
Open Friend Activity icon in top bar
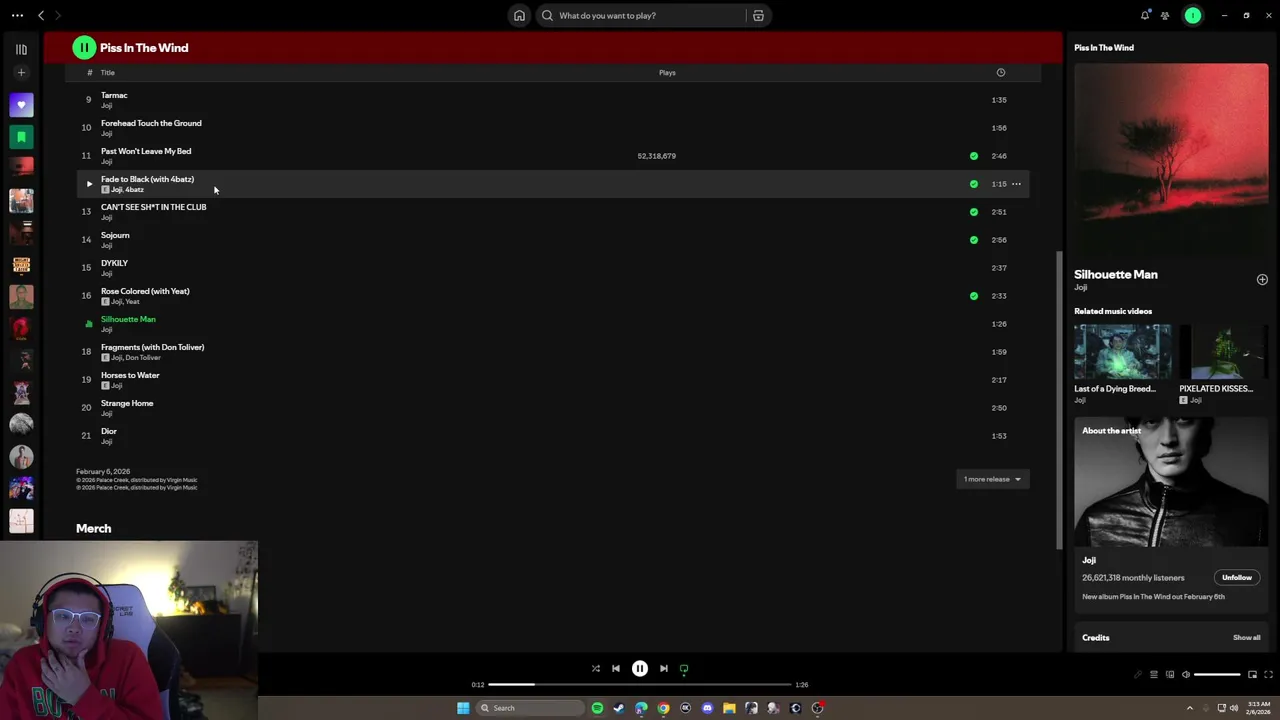[1165, 15]
